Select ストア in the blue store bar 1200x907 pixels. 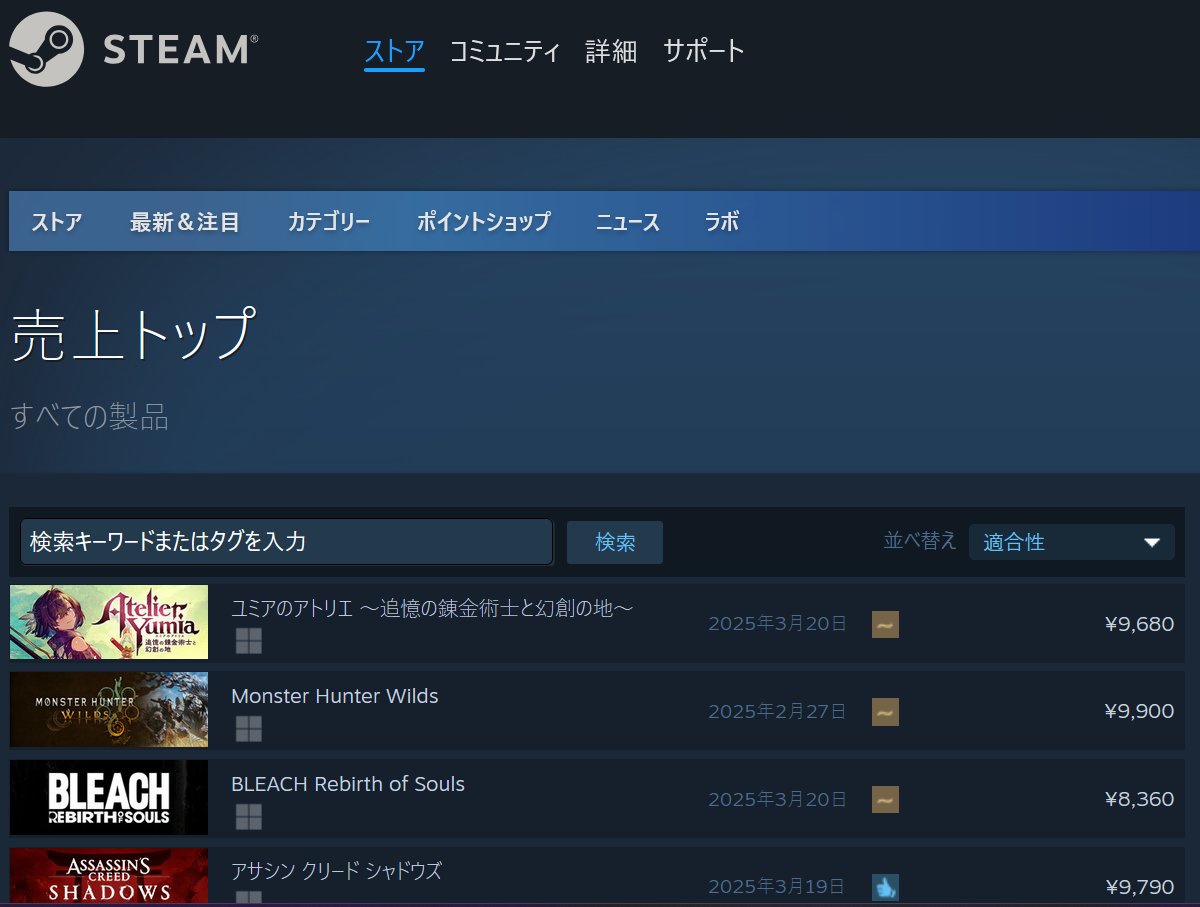[56, 222]
